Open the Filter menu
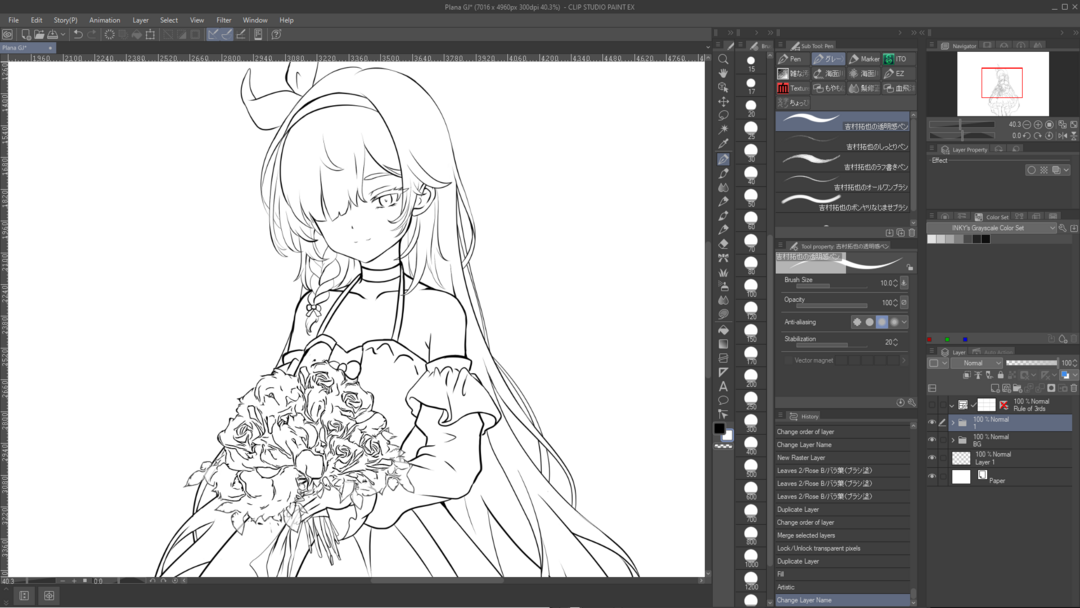The height and width of the screenshot is (608, 1080). tap(223, 20)
